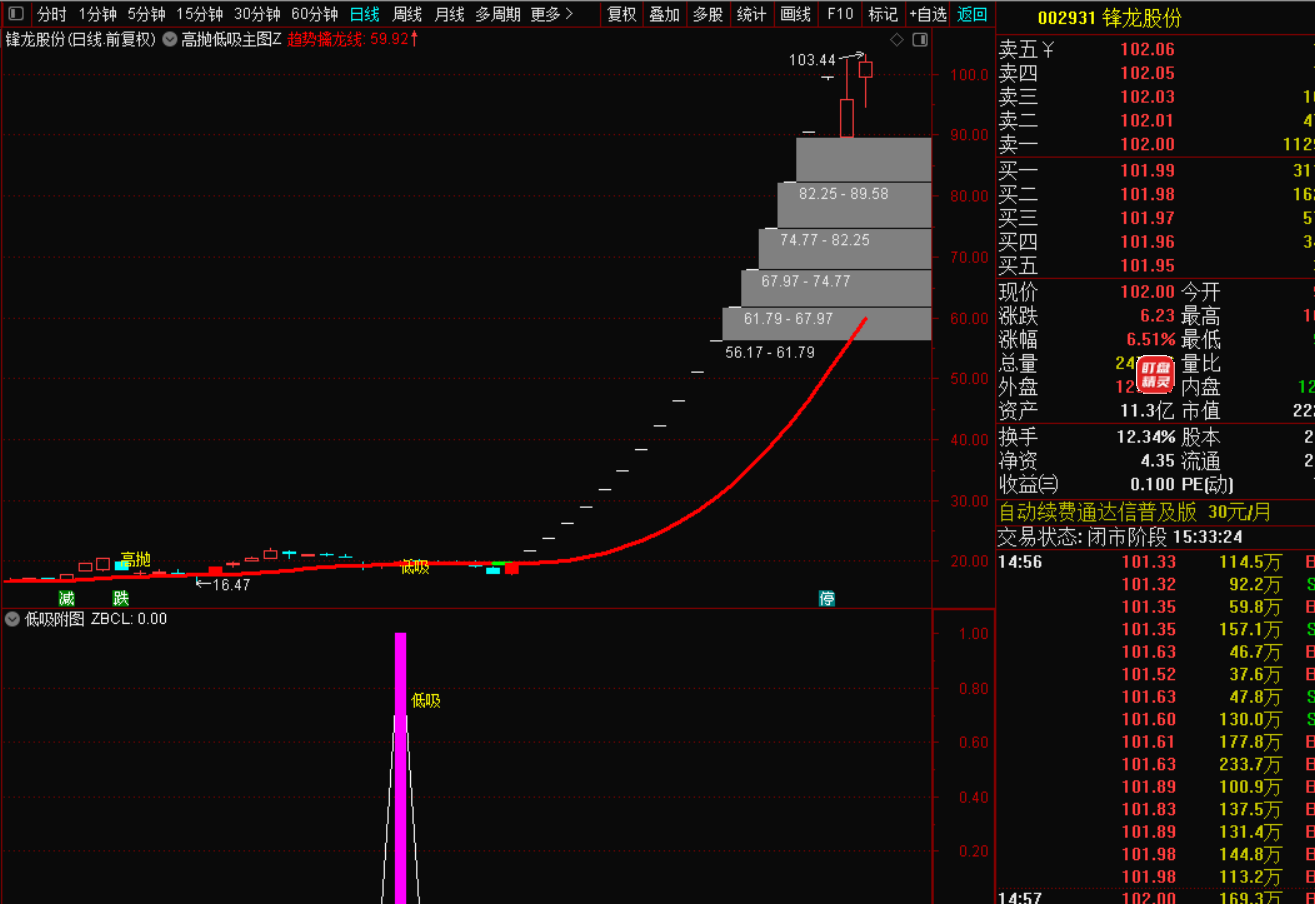Expand the 高抛低吸主图Z indicator dropdown
Image resolution: width=1315 pixels, height=904 pixels.
(169, 40)
